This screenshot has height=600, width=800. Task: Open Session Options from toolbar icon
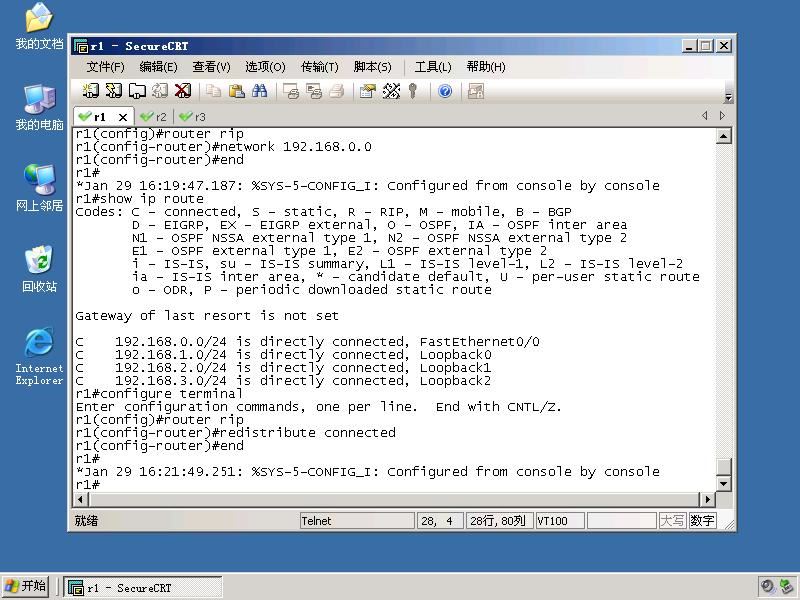click(x=367, y=91)
